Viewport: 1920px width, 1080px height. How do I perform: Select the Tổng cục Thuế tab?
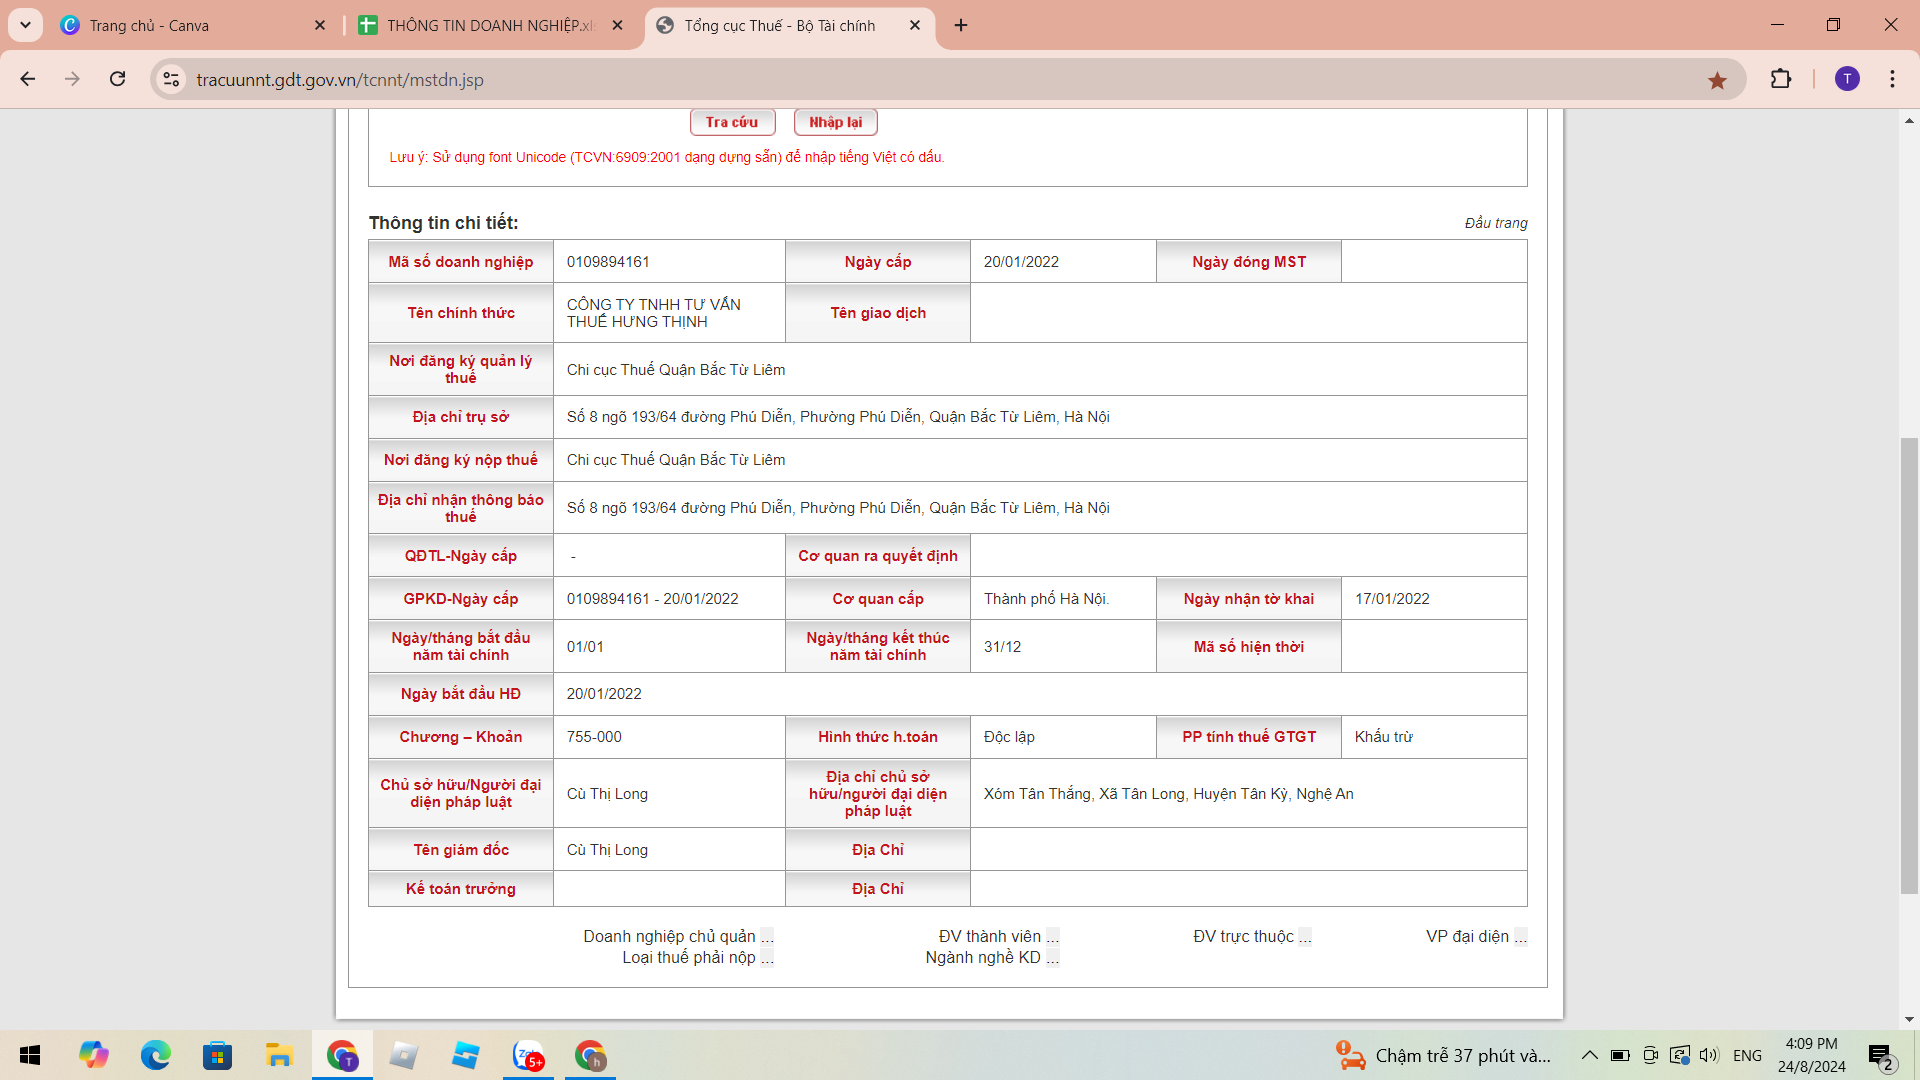(x=790, y=25)
